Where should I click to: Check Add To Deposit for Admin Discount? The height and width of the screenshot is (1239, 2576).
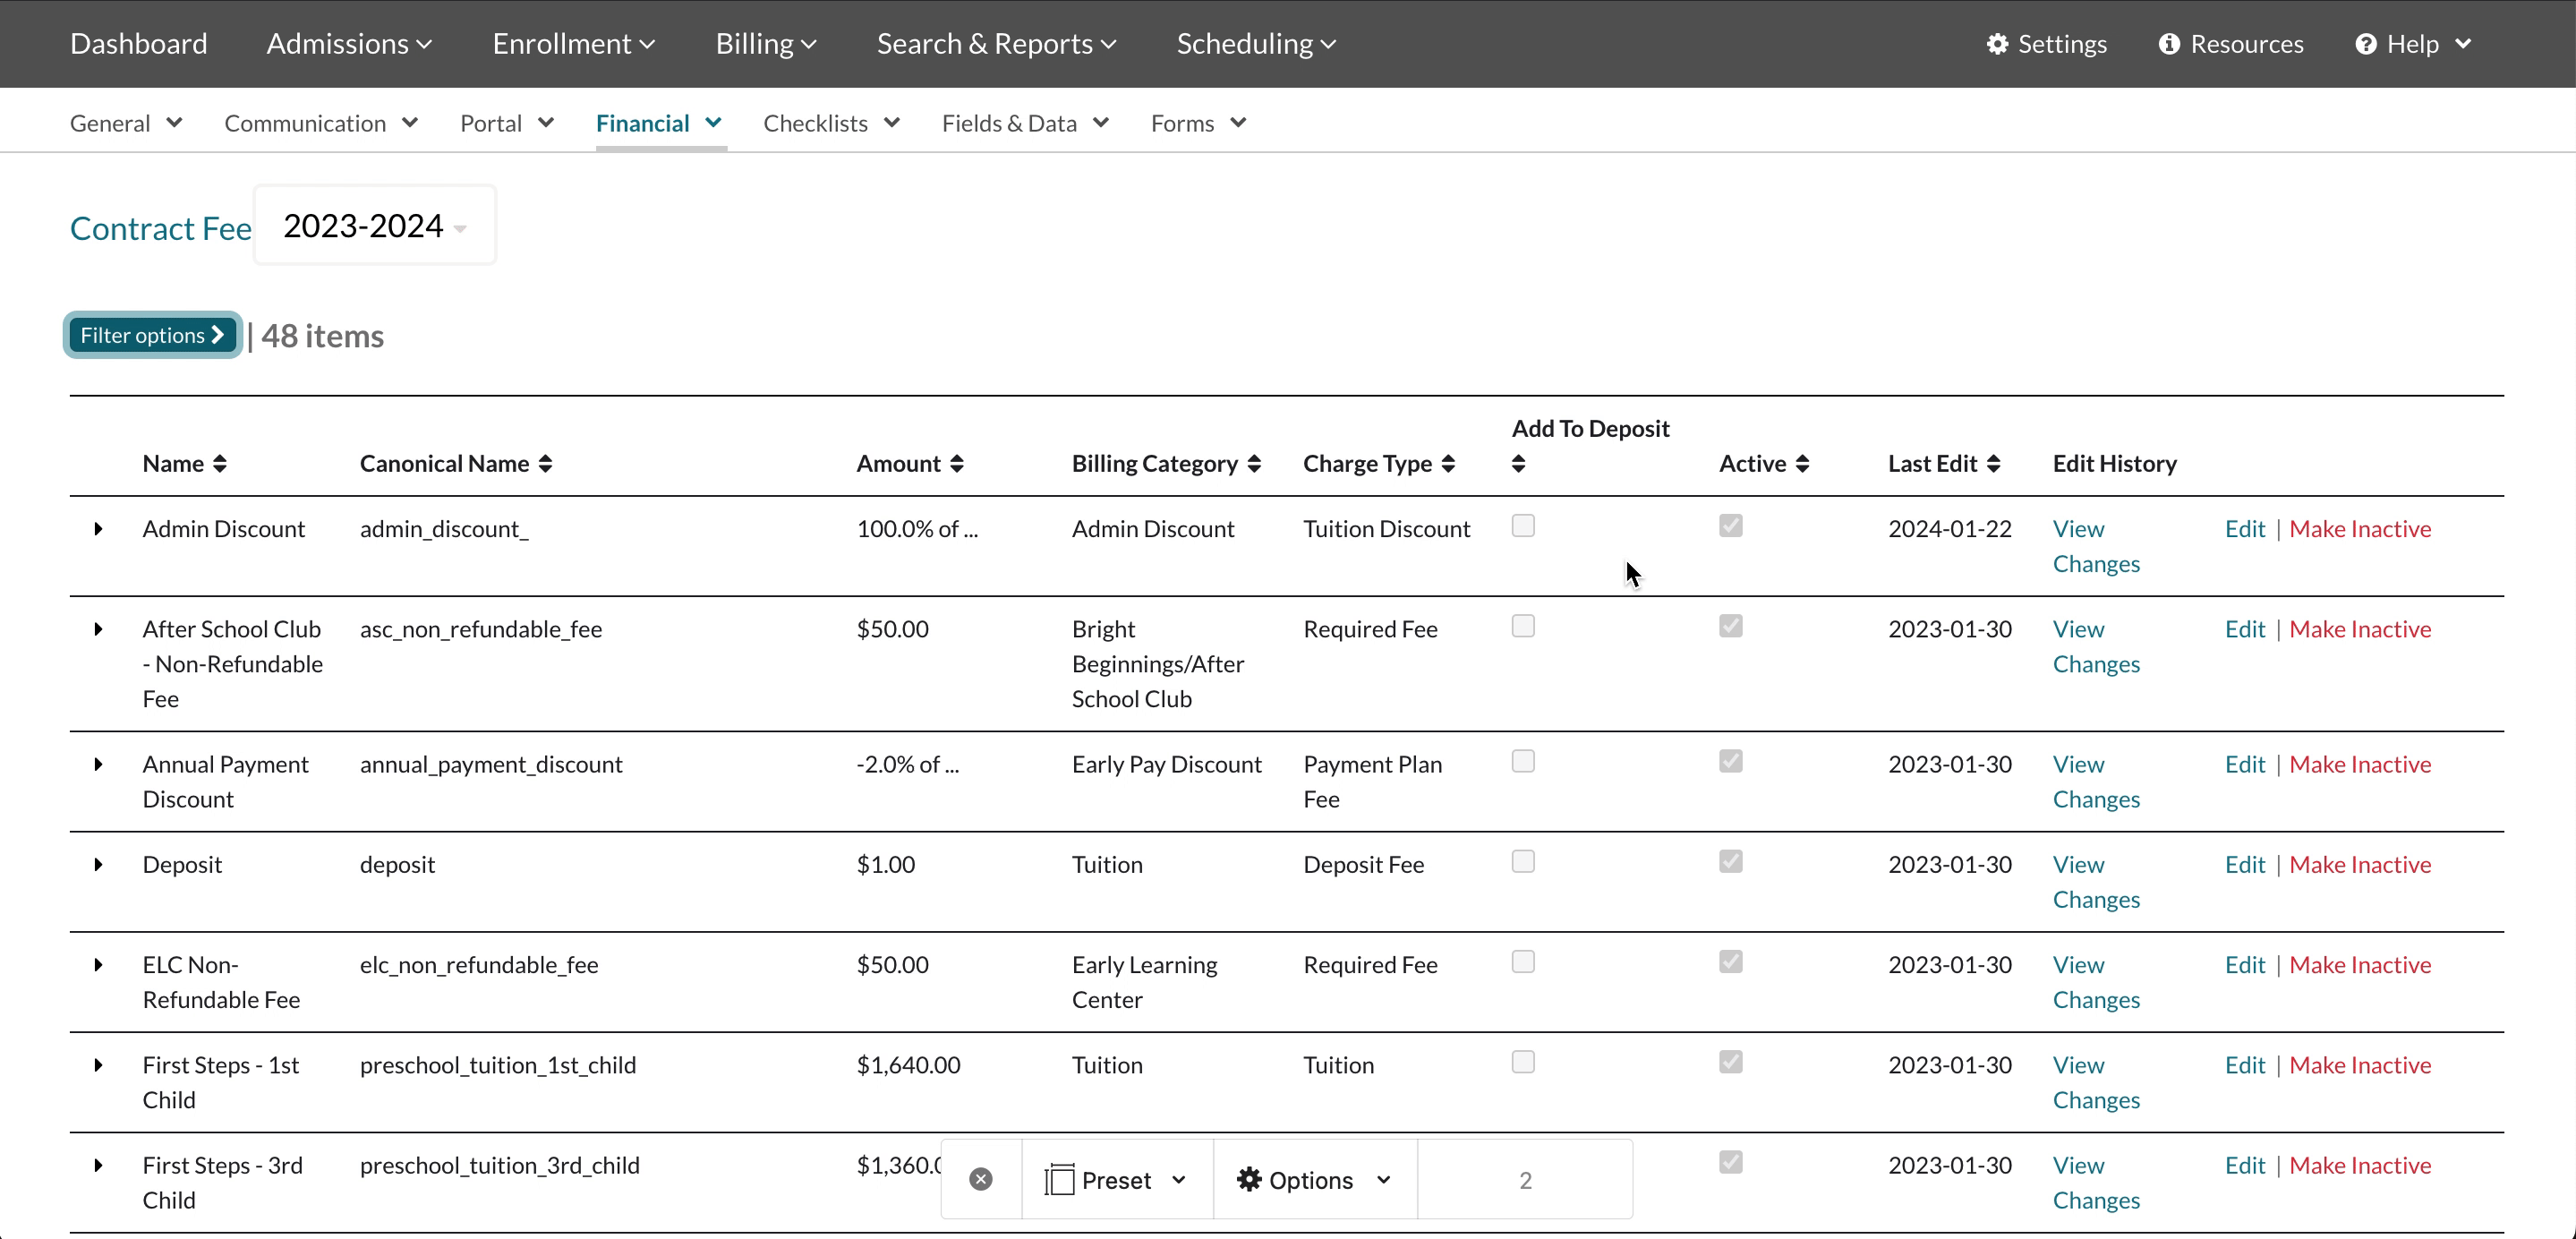[1523, 526]
